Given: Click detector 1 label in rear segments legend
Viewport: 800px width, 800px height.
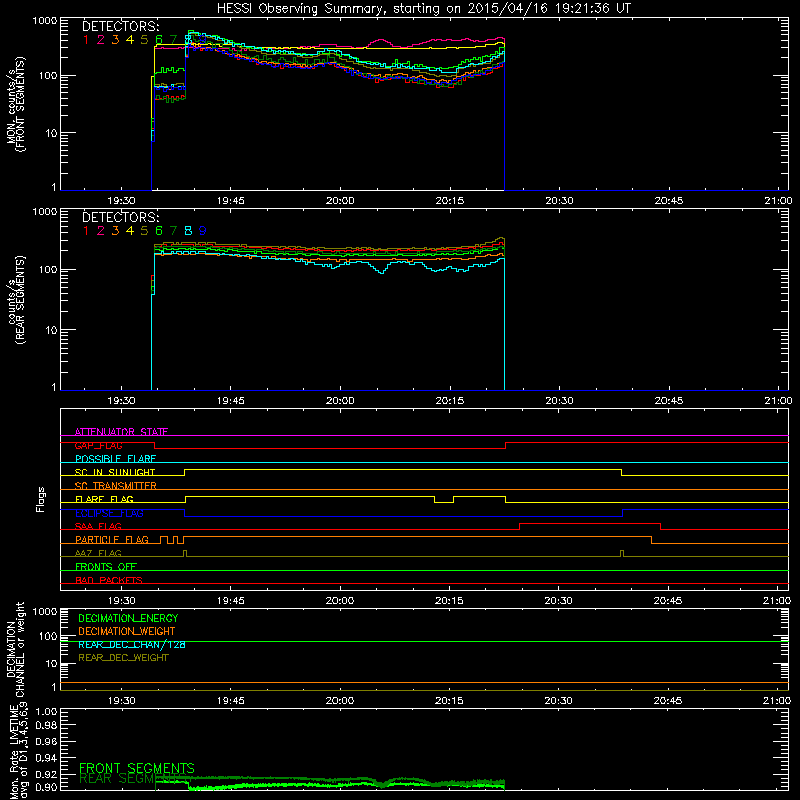Looking at the screenshot, I should tap(86, 231).
